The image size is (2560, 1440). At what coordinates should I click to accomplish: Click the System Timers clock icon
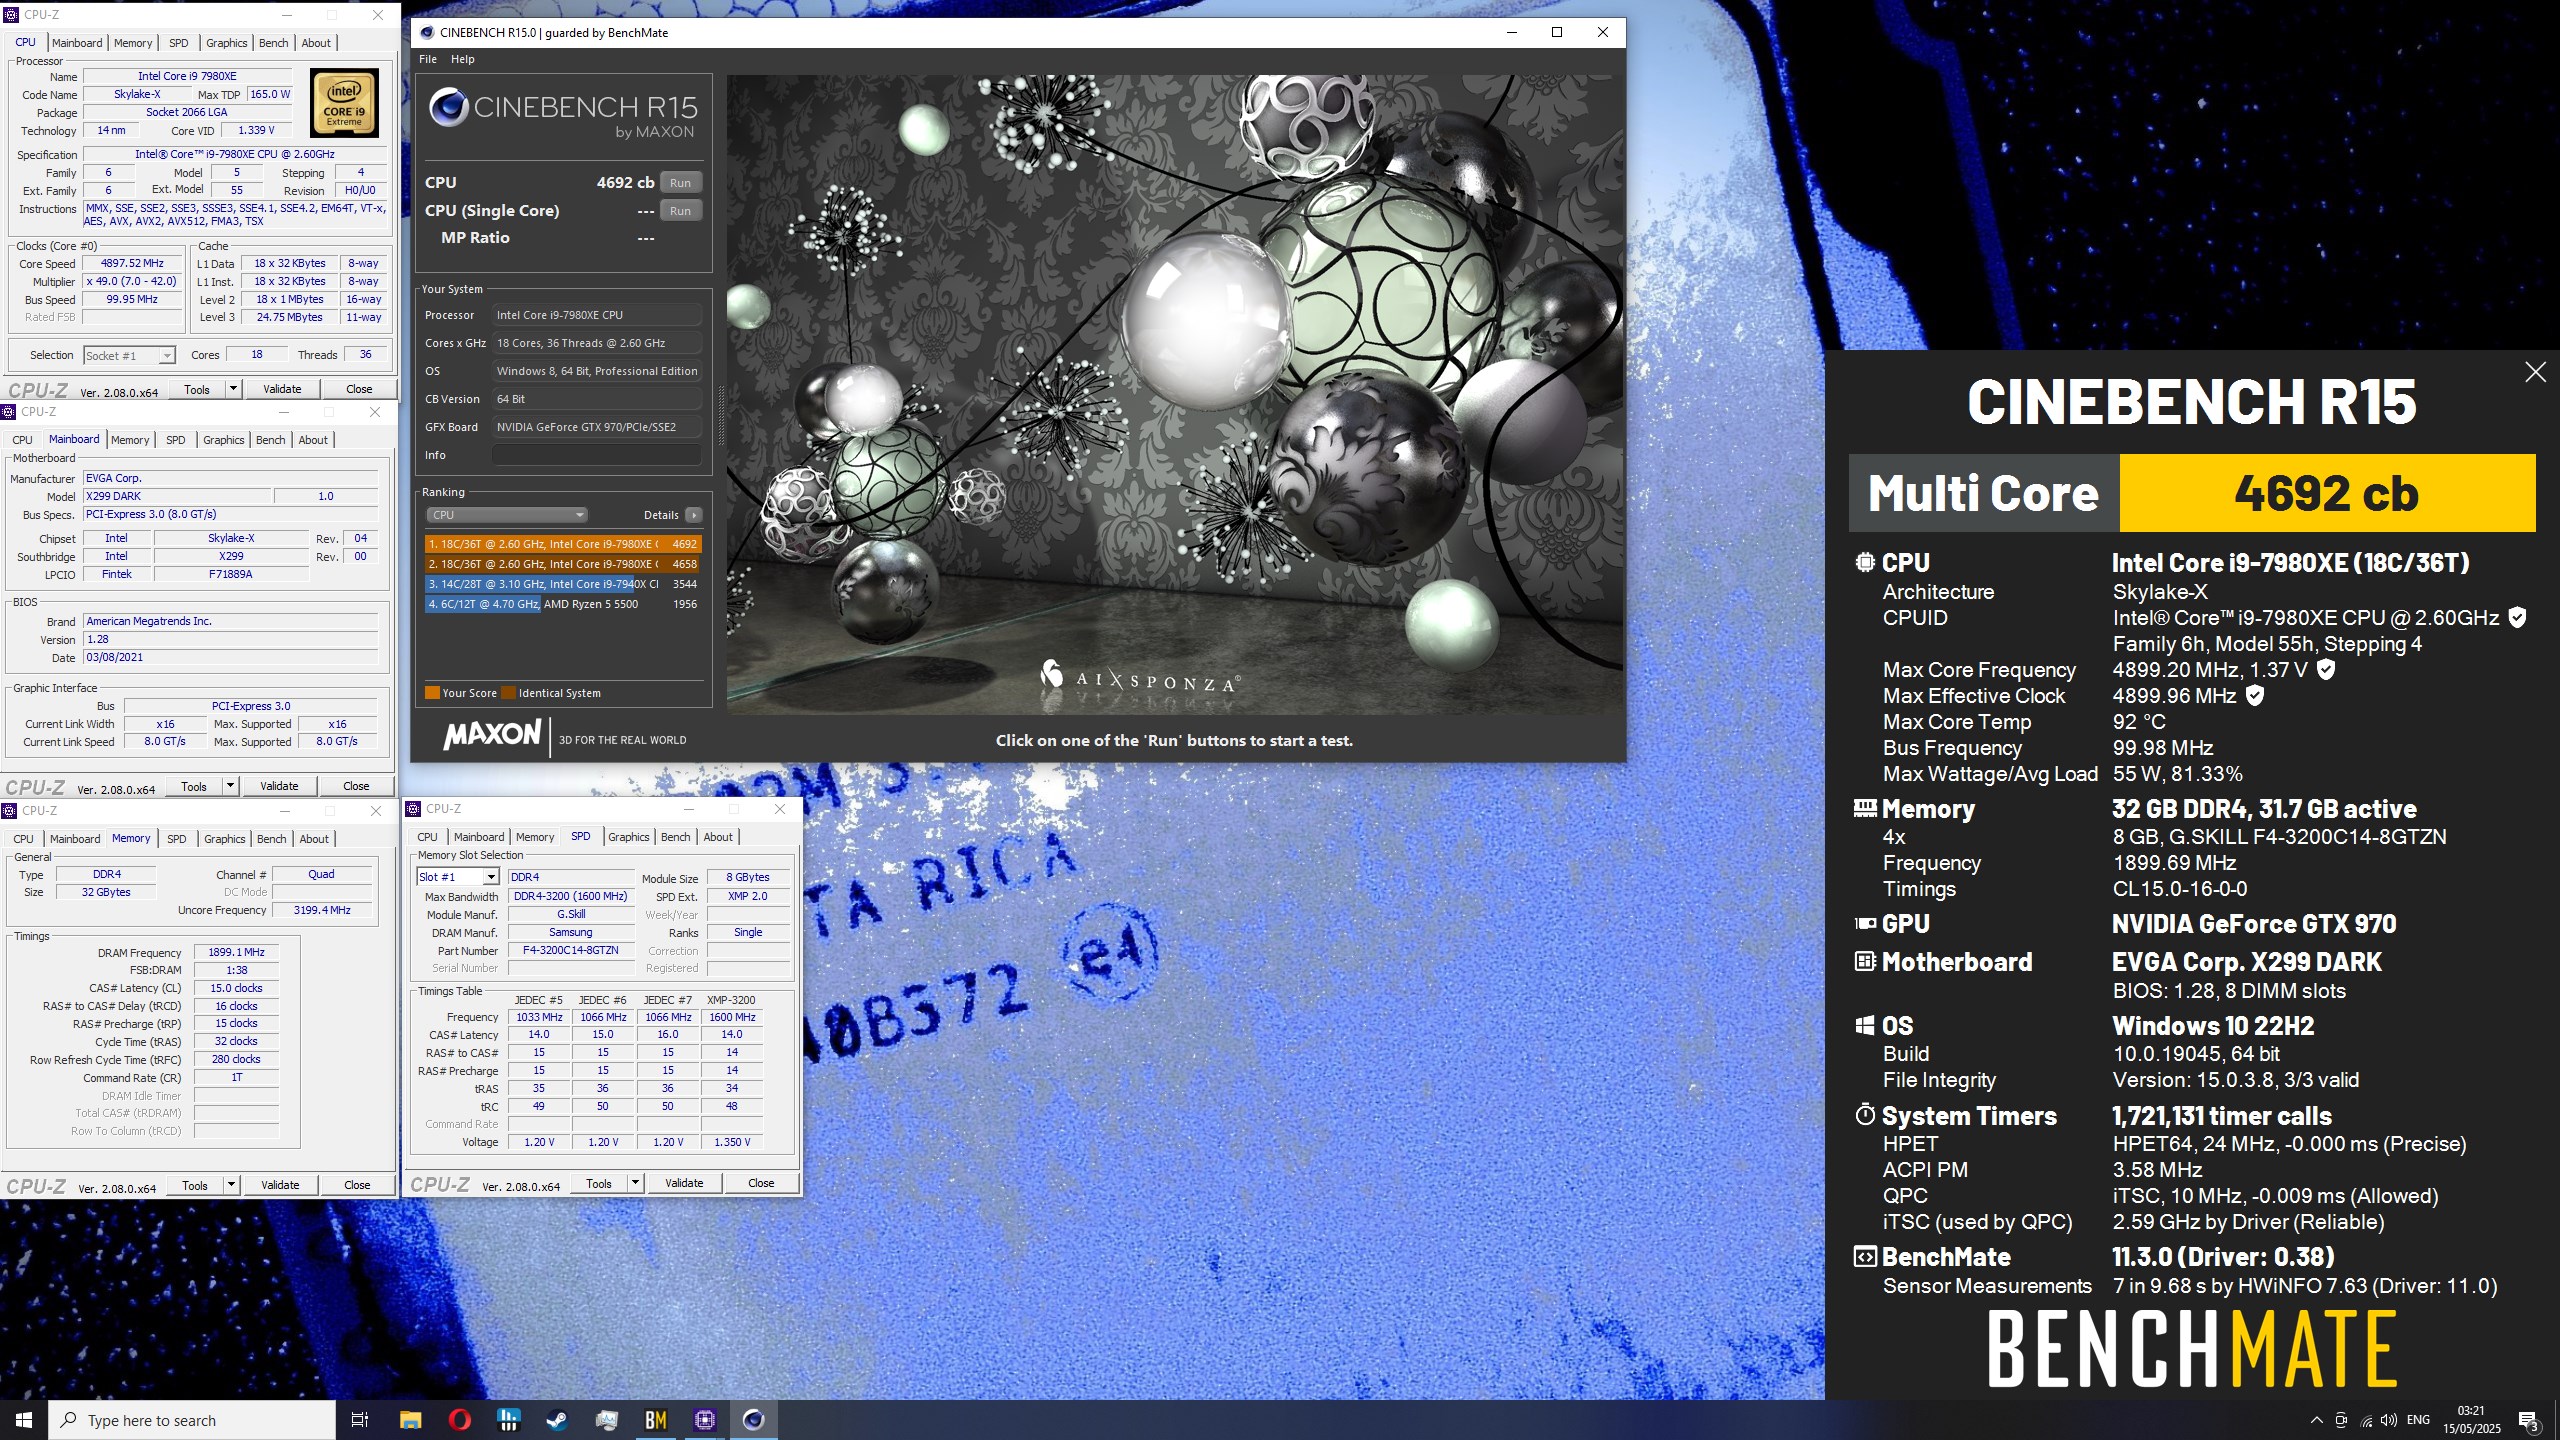pyautogui.click(x=1864, y=1115)
